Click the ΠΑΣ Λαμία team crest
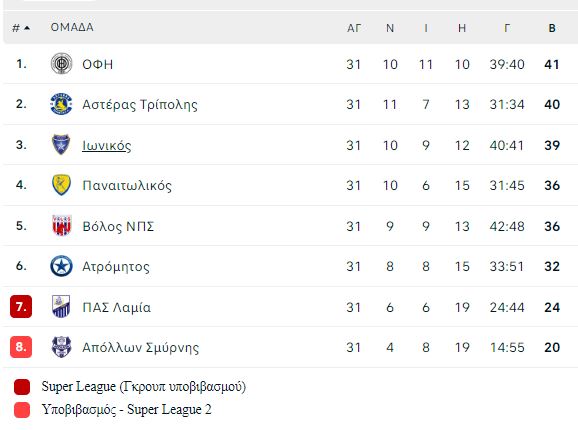Image resolution: width=578 pixels, height=430 pixels. coord(61,307)
